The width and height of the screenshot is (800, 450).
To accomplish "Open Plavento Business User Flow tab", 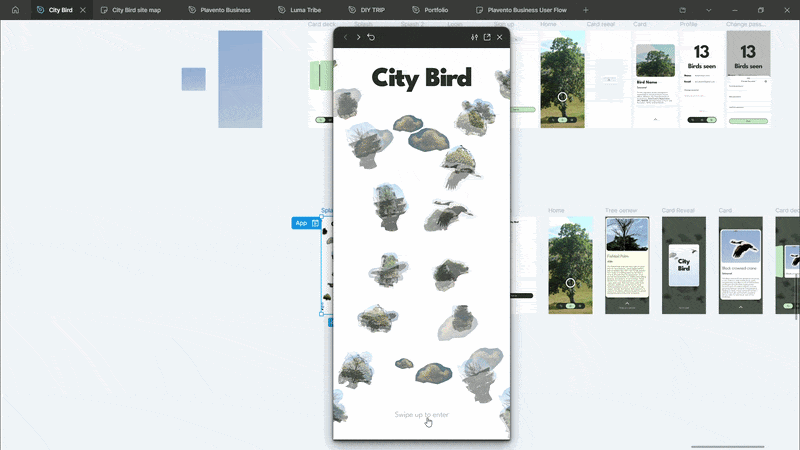I will (x=521, y=10).
